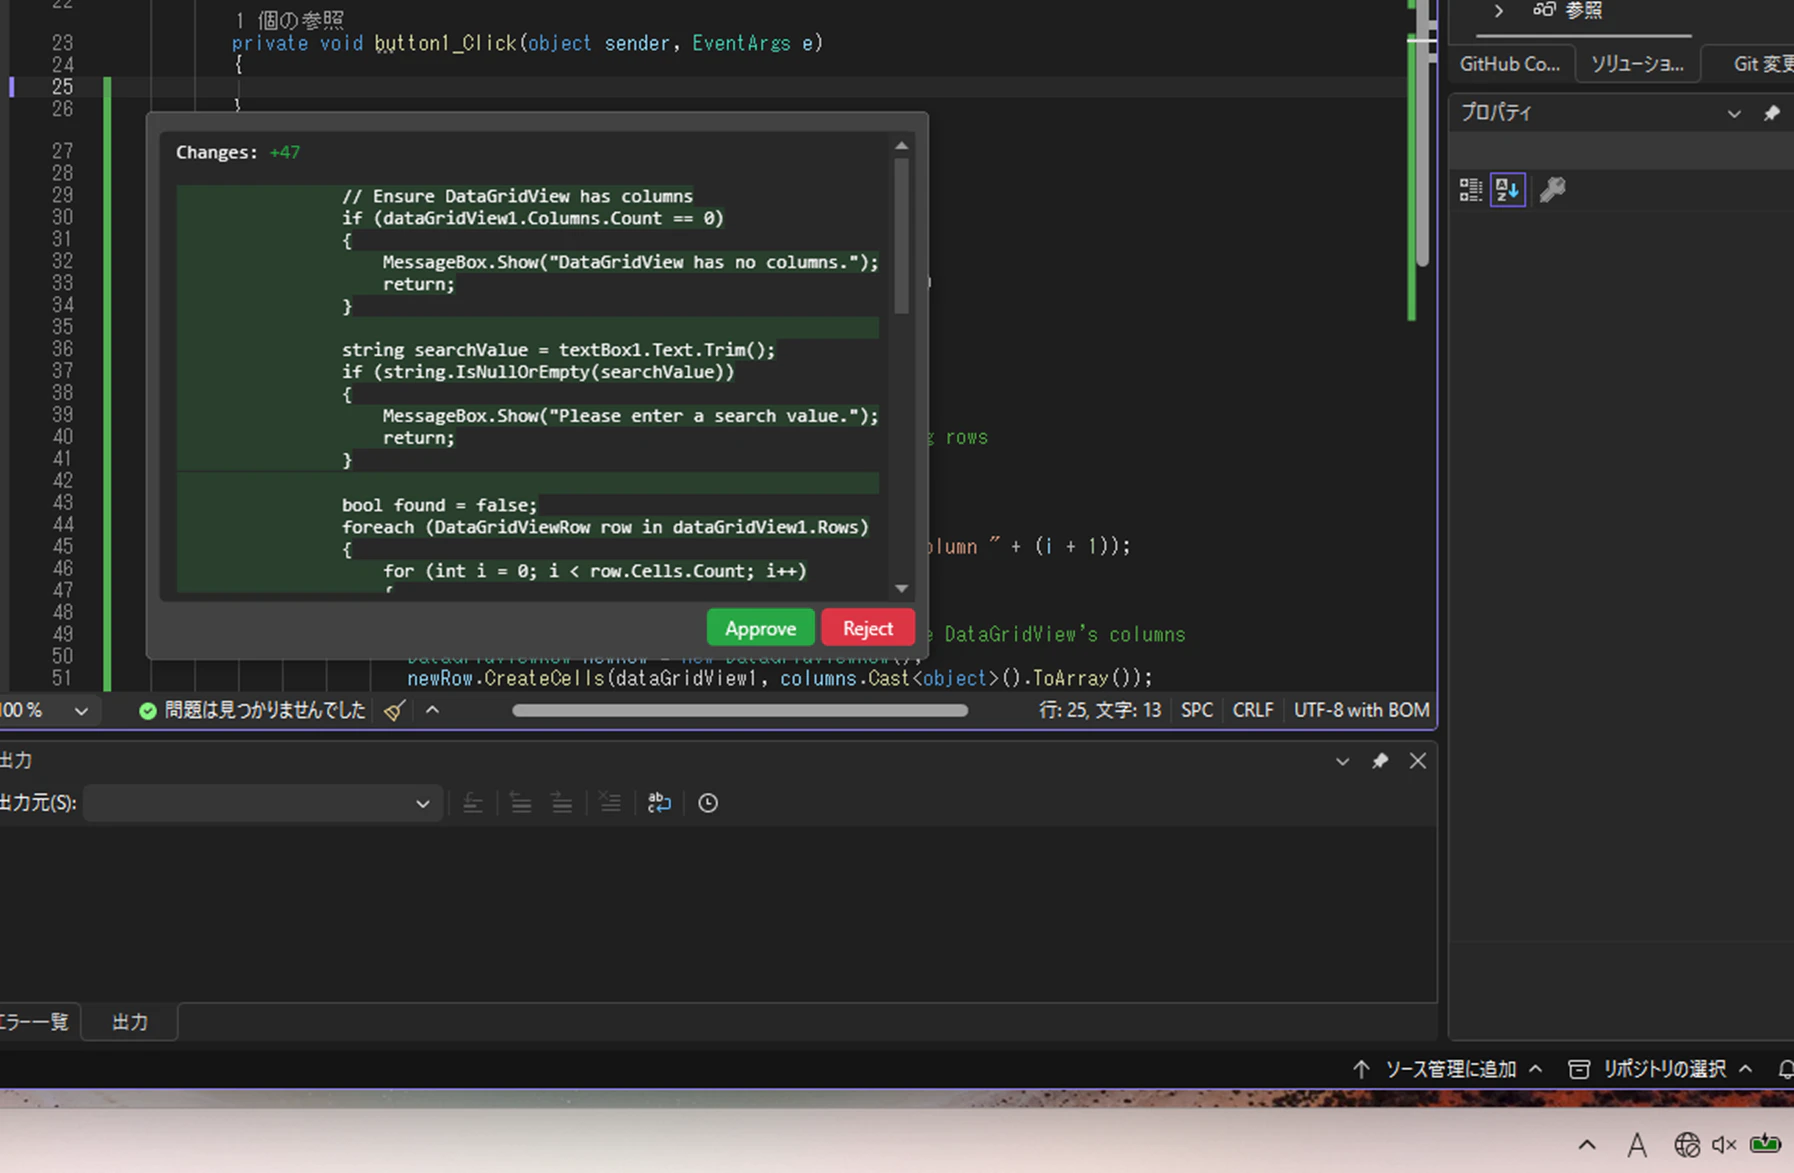This screenshot has width=1794, height=1173.
Task: Open the 出力元 source combo box
Action: (260, 803)
